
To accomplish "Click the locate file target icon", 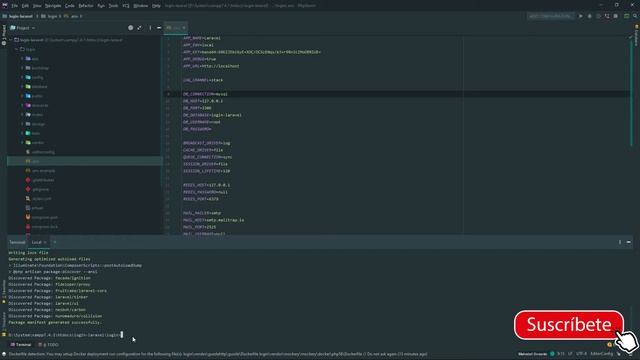I will click(x=131, y=28).
